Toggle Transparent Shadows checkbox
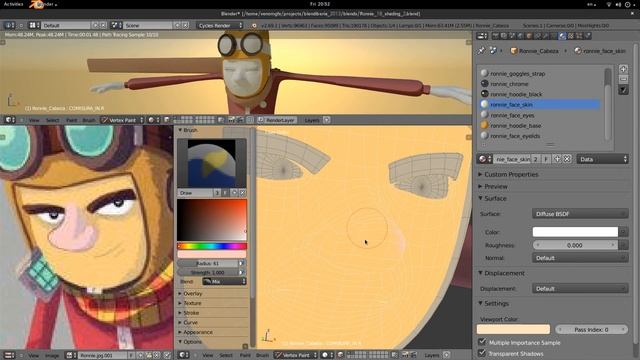 tap(482, 353)
